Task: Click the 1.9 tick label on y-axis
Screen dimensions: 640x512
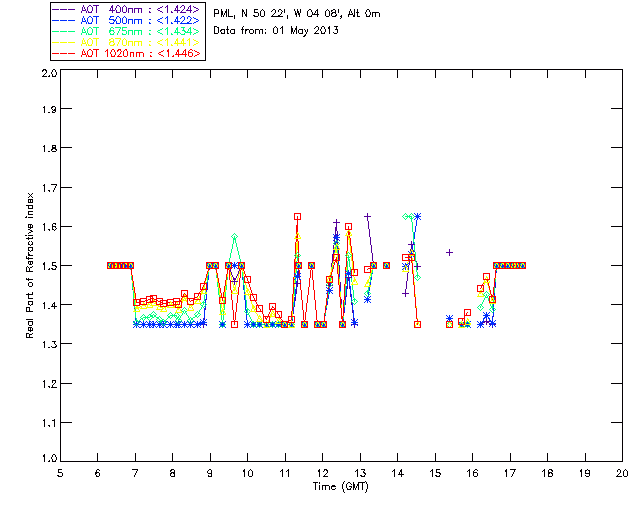Action: [49, 109]
